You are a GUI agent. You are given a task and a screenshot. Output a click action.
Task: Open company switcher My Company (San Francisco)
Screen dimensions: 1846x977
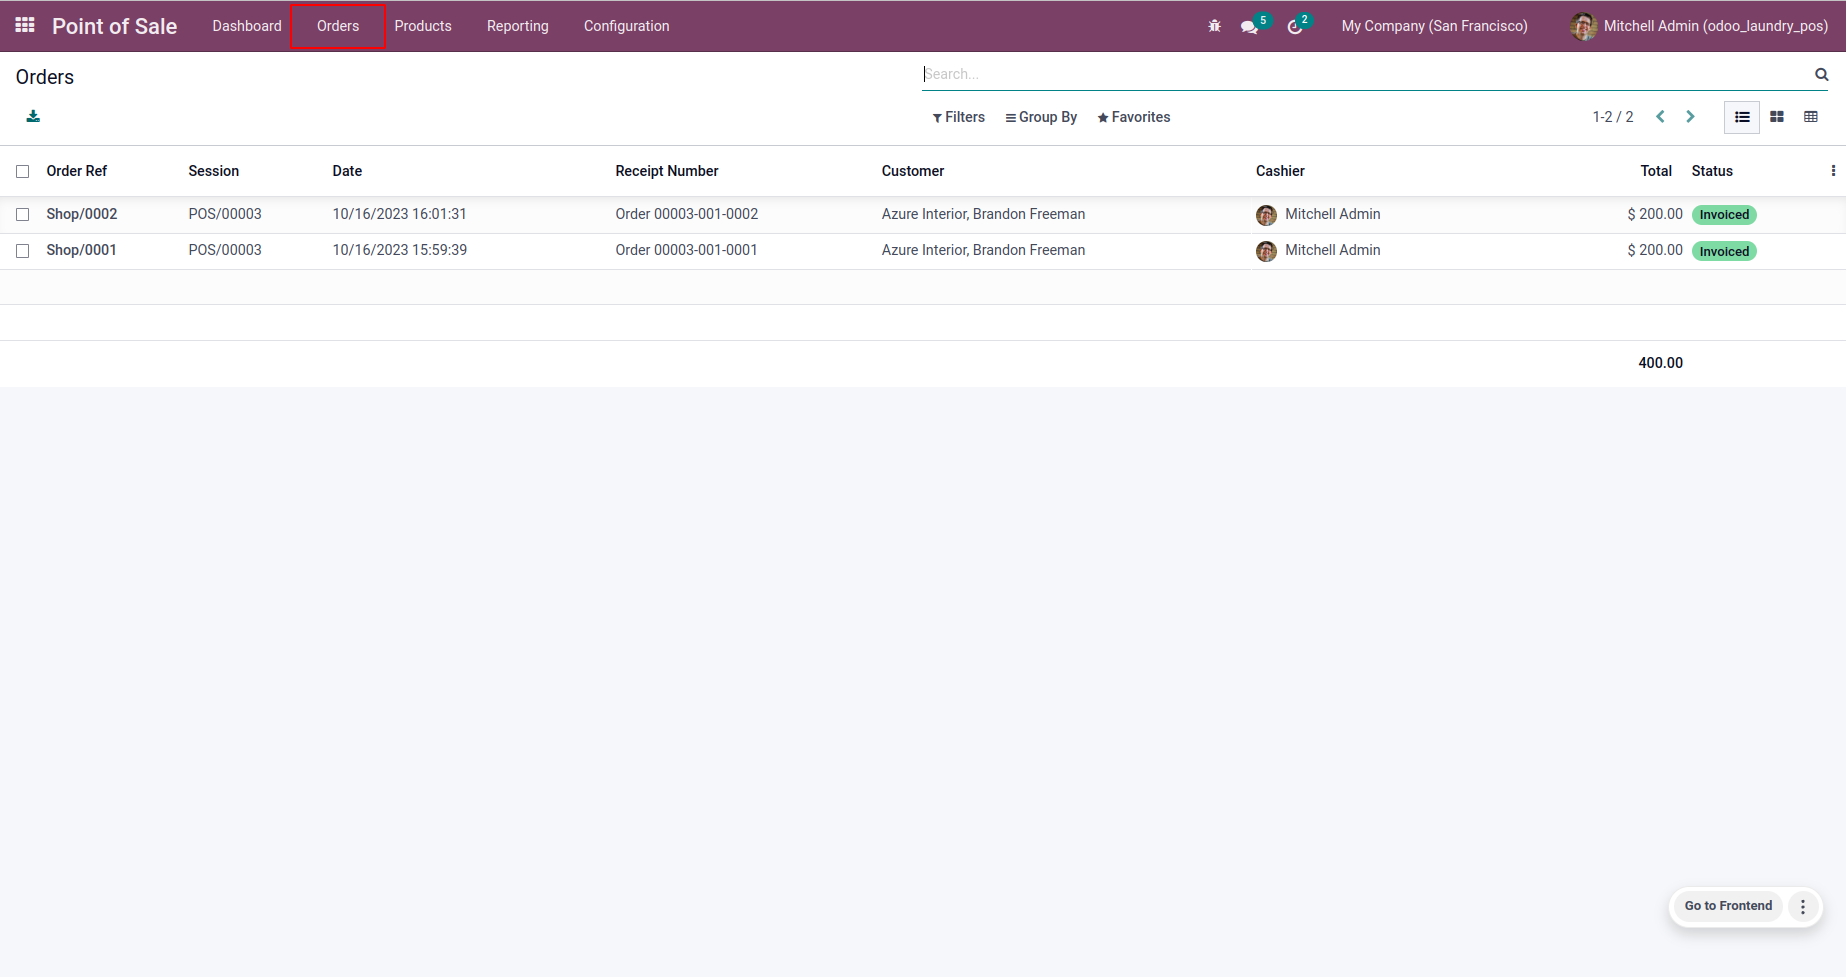click(x=1434, y=26)
